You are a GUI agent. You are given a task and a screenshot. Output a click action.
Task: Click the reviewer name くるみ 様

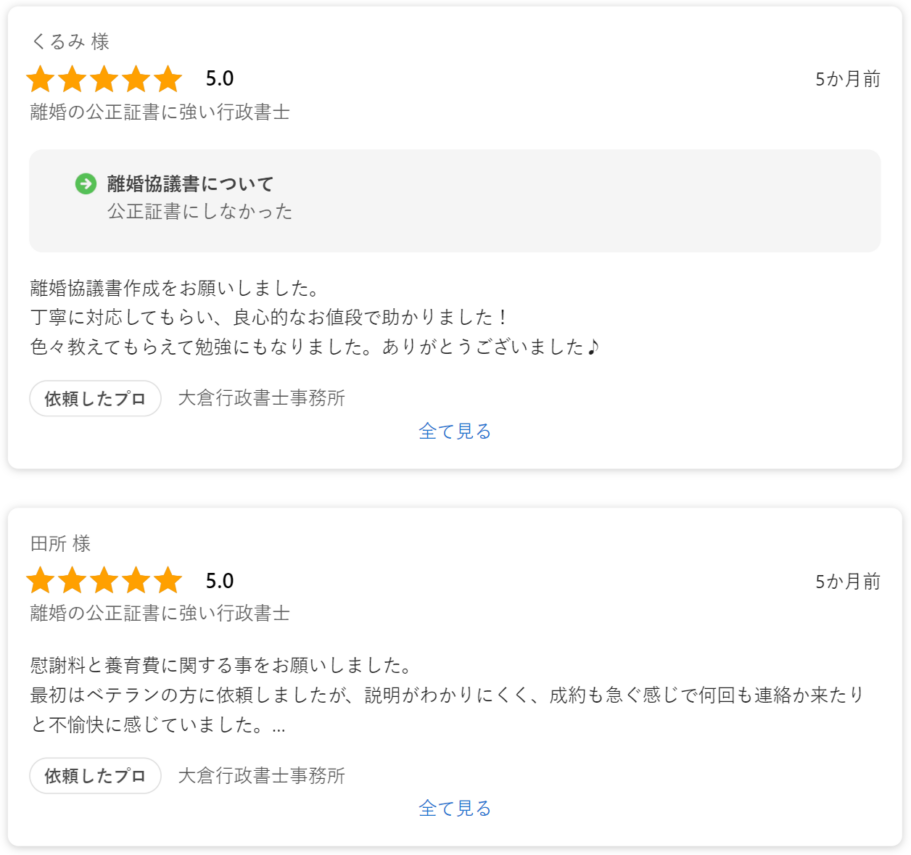tap(70, 42)
